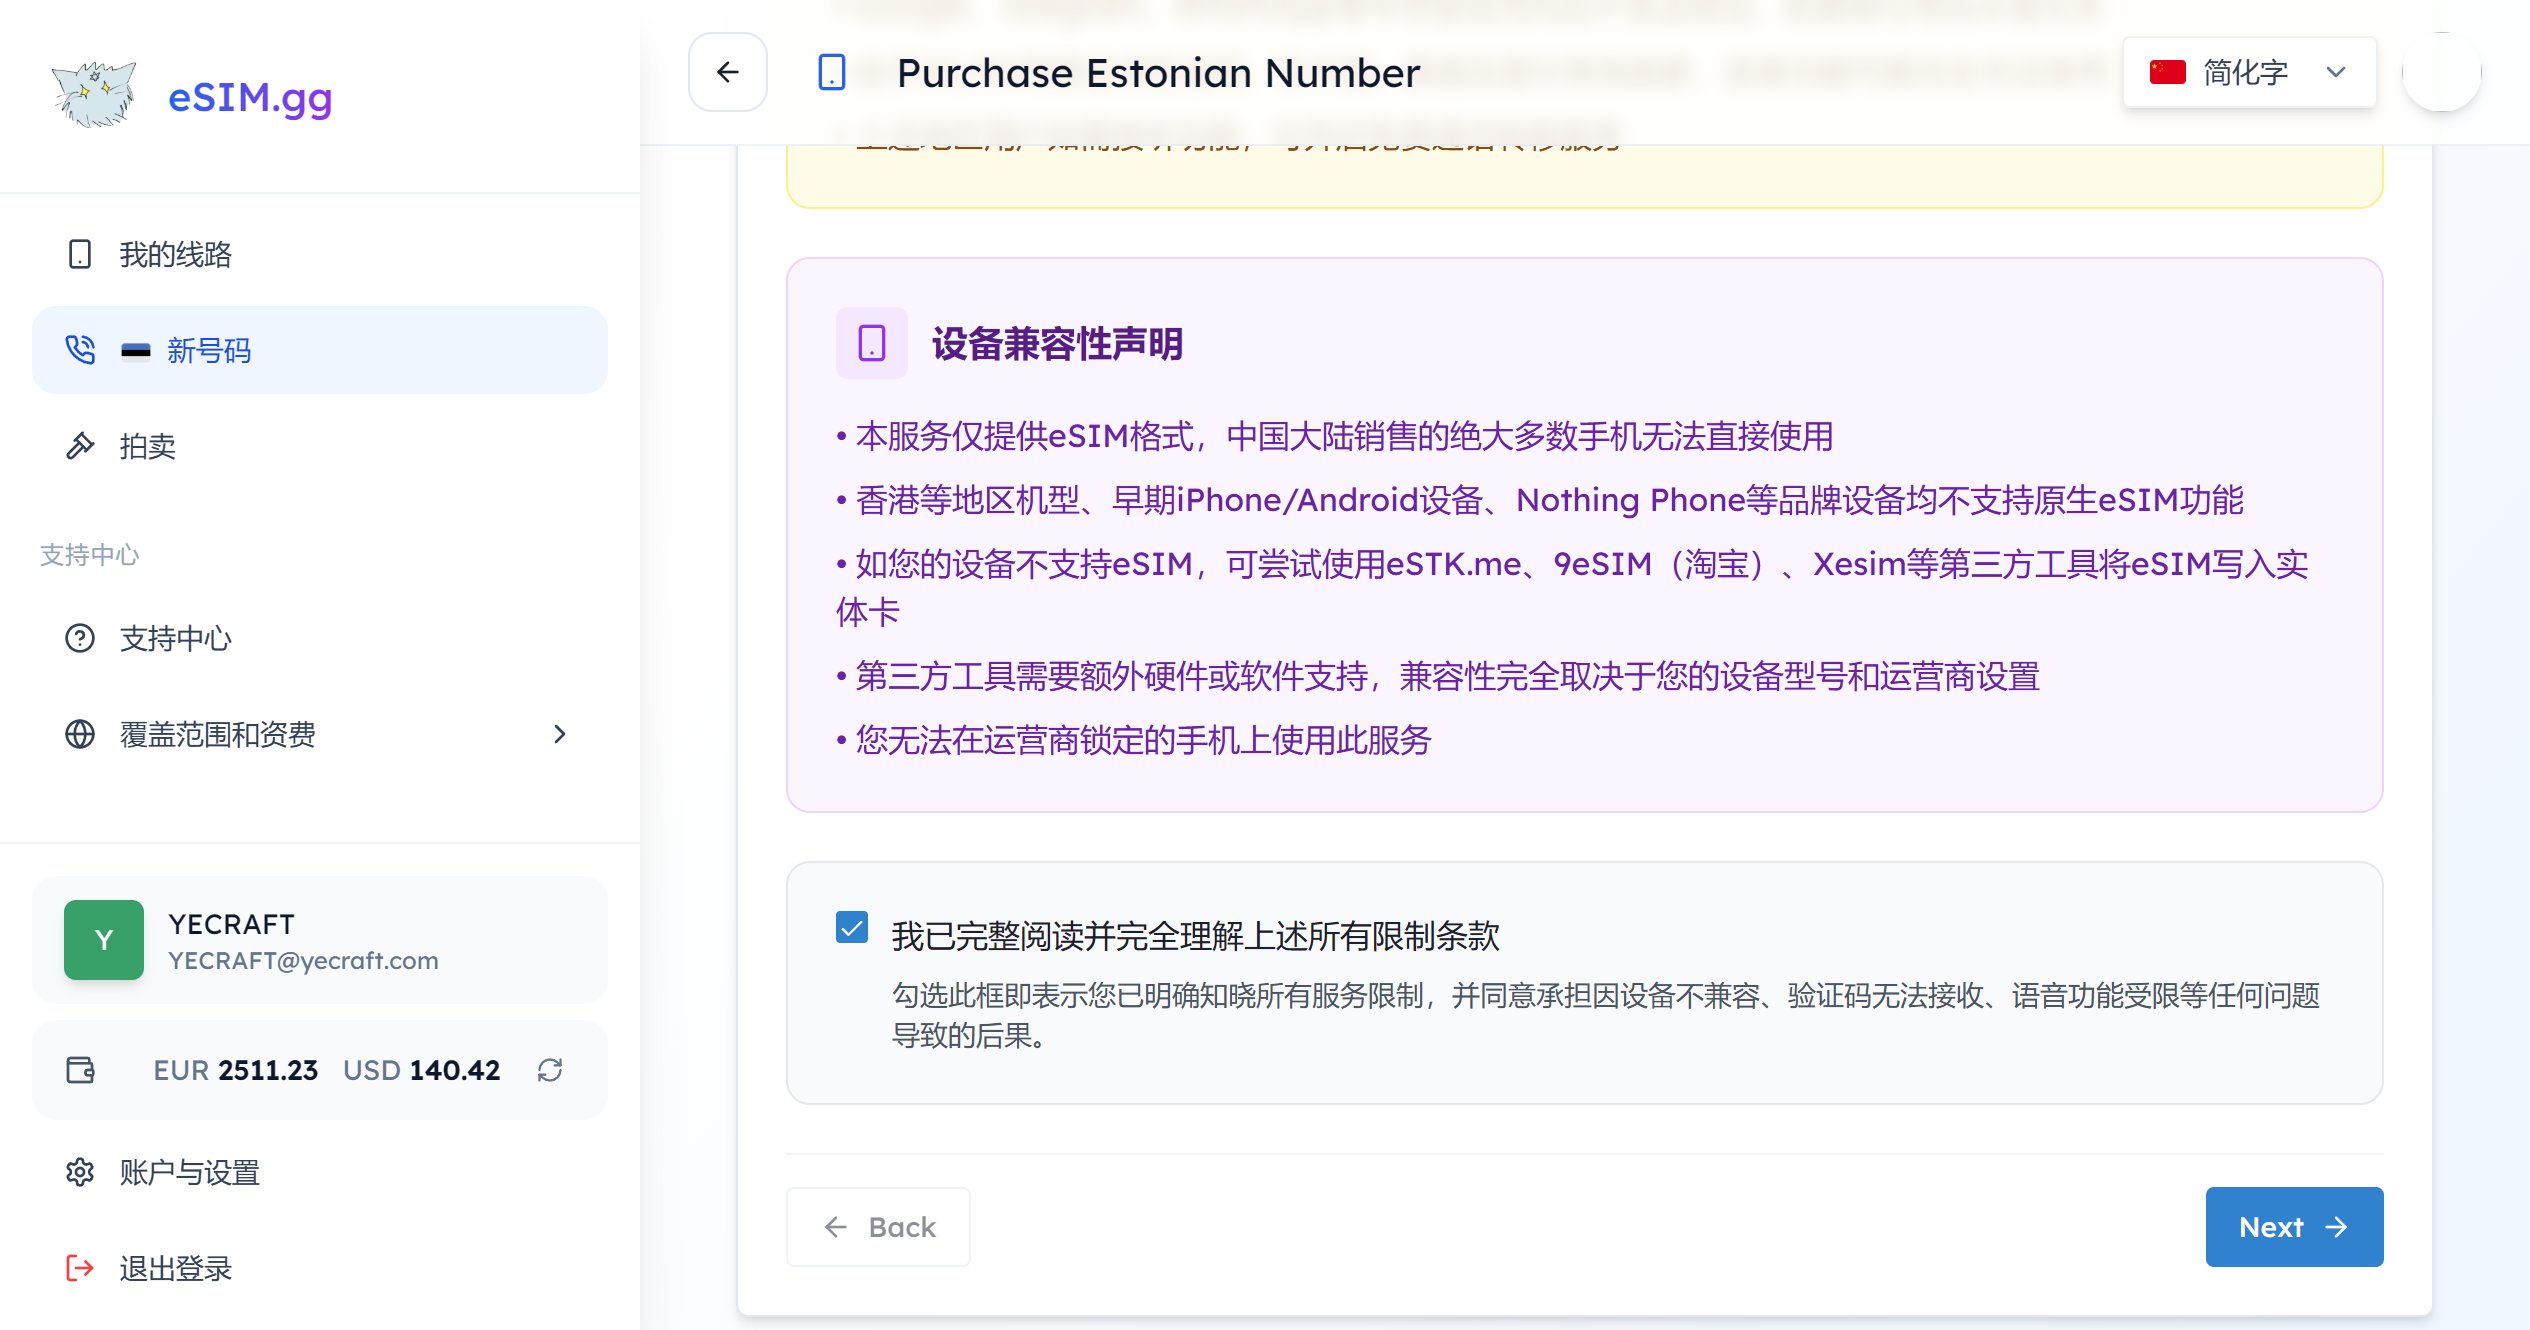Viewport: 2530px width, 1330px height.
Task: Click the Next button to continue
Action: coord(2293,1226)
